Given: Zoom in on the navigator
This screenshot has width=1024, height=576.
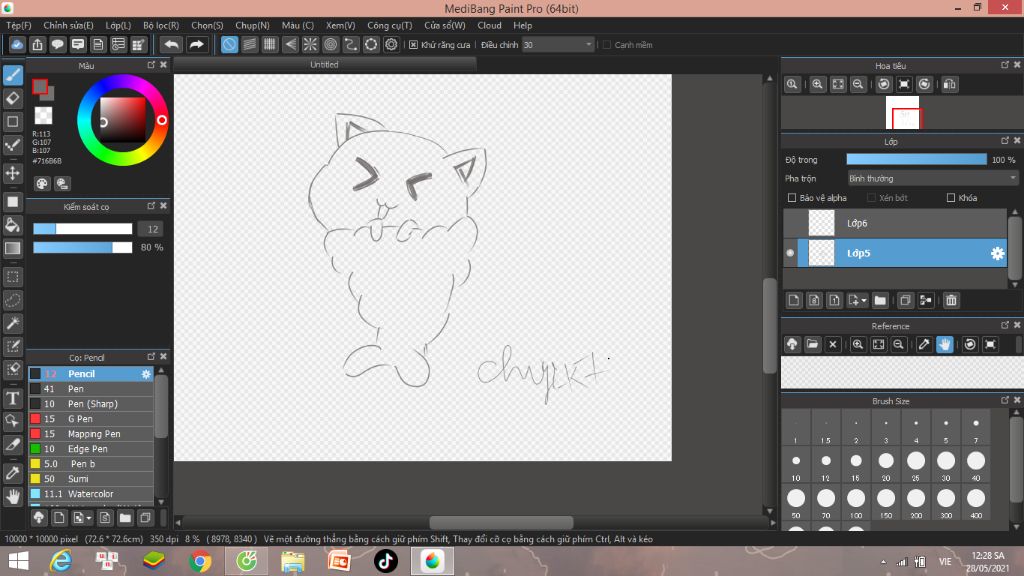Looking at the screenshot, I should pos(817,84).
